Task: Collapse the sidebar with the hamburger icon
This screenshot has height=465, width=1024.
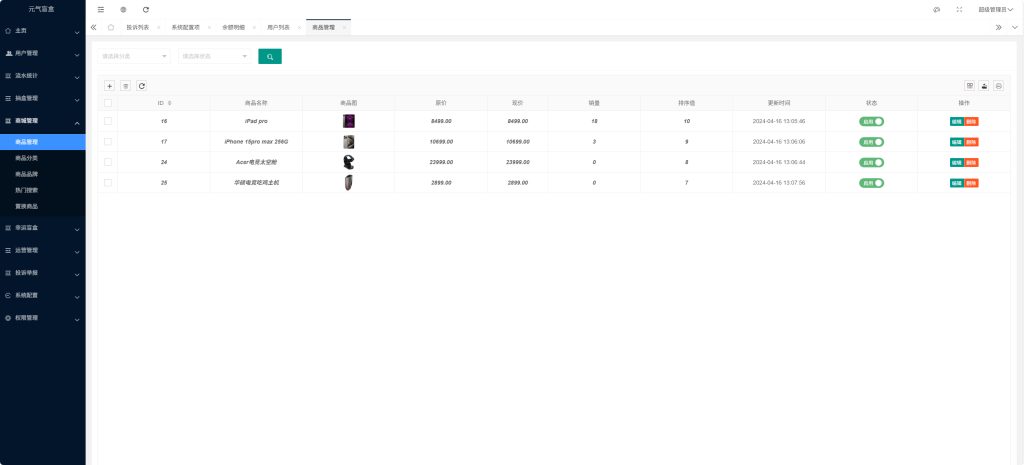Action: (x=100, y=9)
